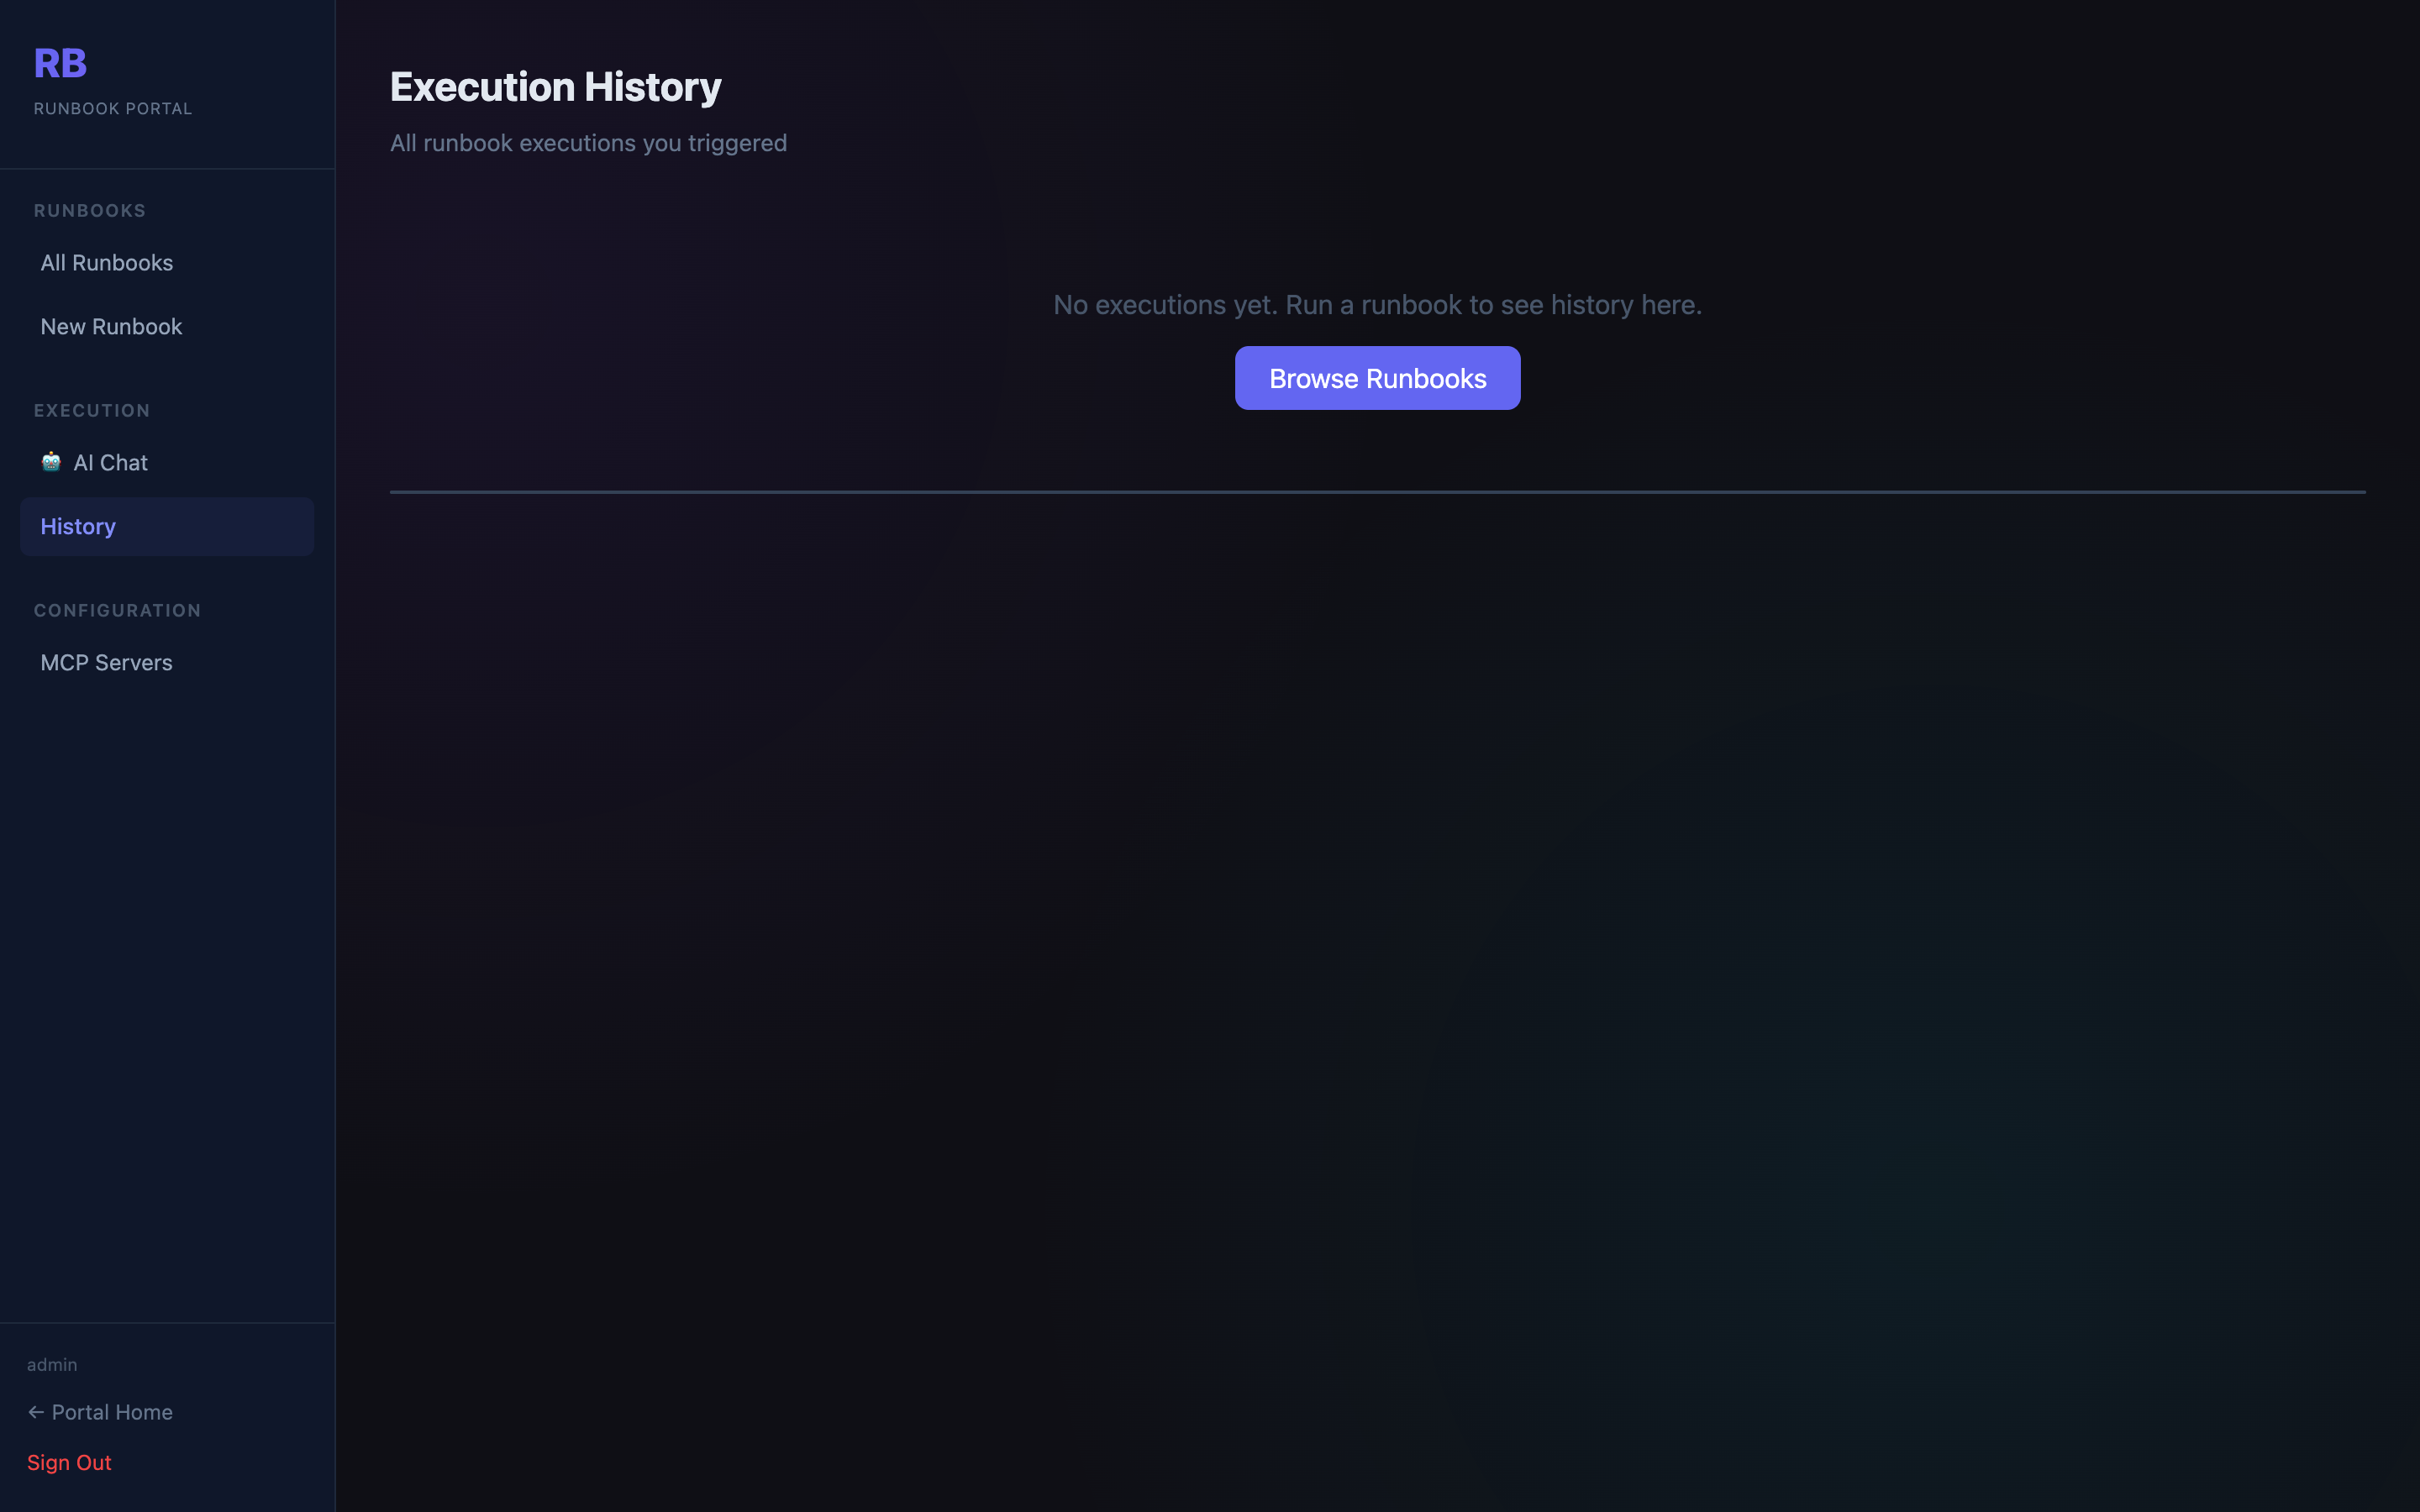Click the empty-state message about no executions
The image size is (2420, 1512).
tap(1377, 305)
